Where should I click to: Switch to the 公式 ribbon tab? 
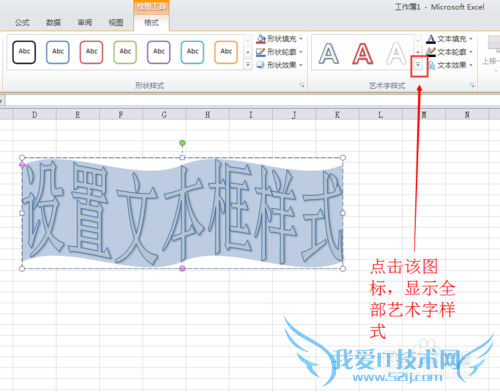22,23
